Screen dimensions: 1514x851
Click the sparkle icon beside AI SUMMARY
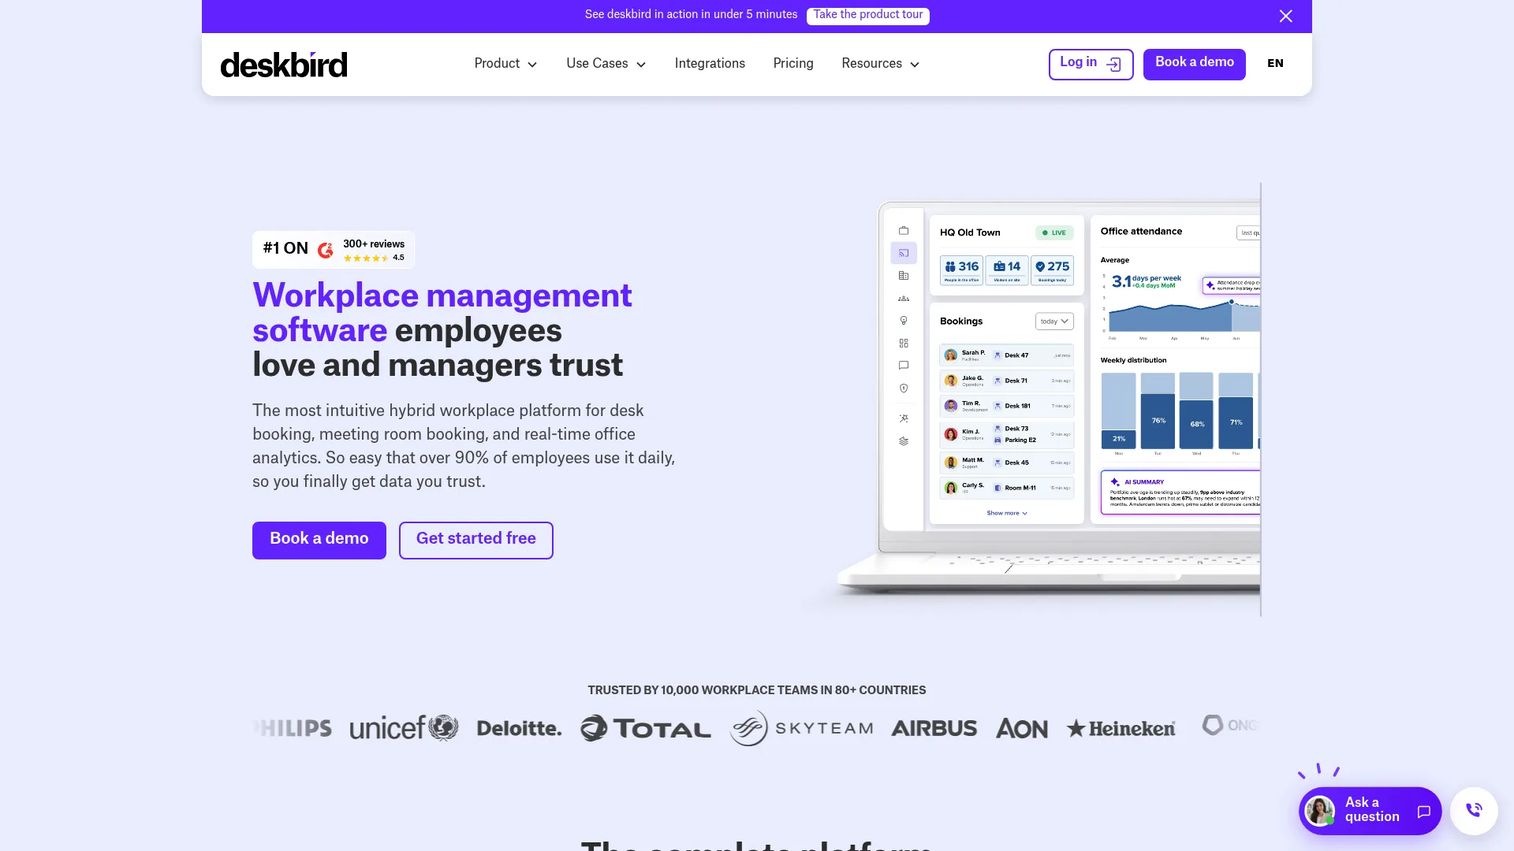1114,482
